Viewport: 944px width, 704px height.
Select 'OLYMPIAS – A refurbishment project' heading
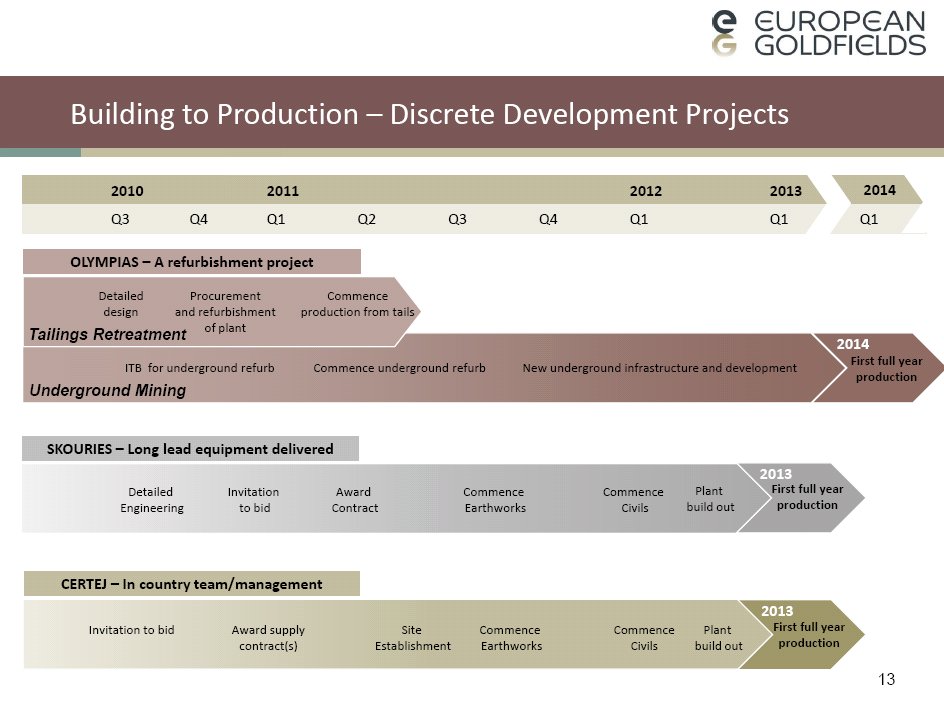(191, 262)
